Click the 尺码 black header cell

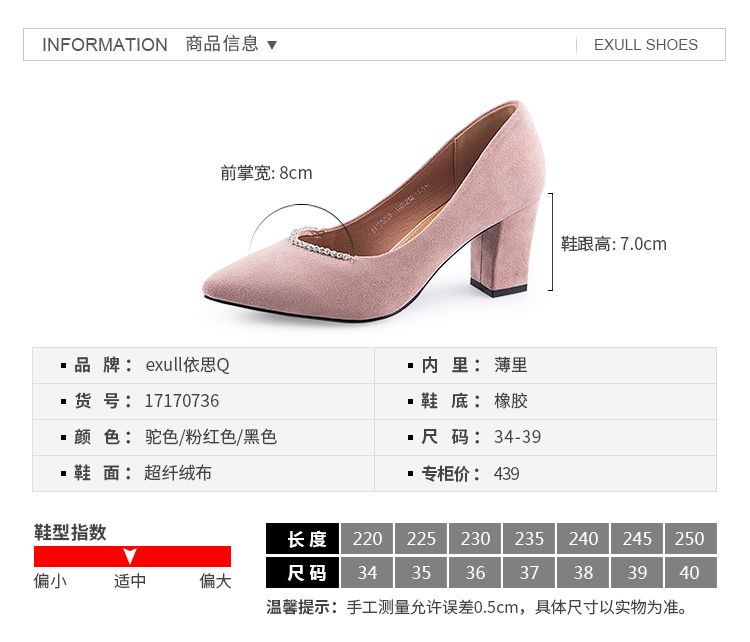pyautogui.click(x=302, y=573)
